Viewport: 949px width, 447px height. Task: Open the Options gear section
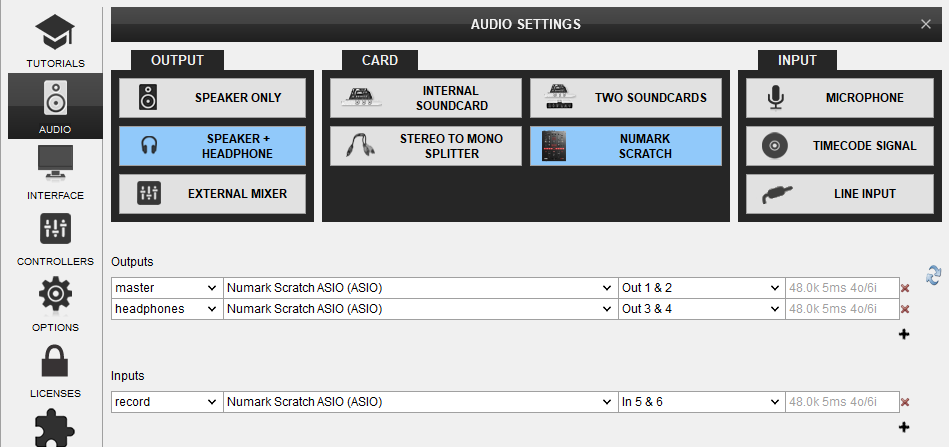[x=55, y=302]
